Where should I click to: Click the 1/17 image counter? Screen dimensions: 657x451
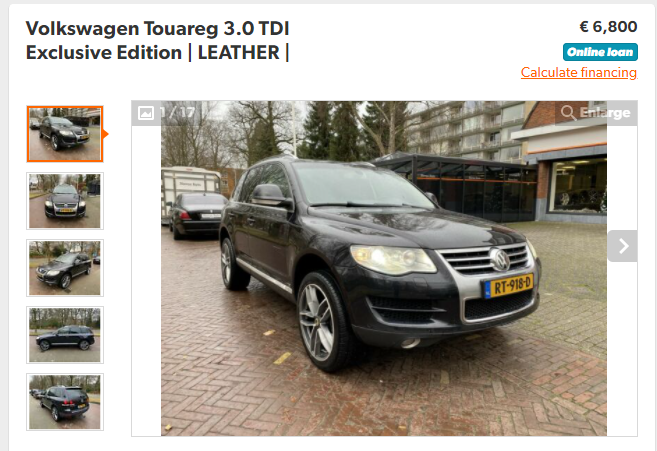178,112
